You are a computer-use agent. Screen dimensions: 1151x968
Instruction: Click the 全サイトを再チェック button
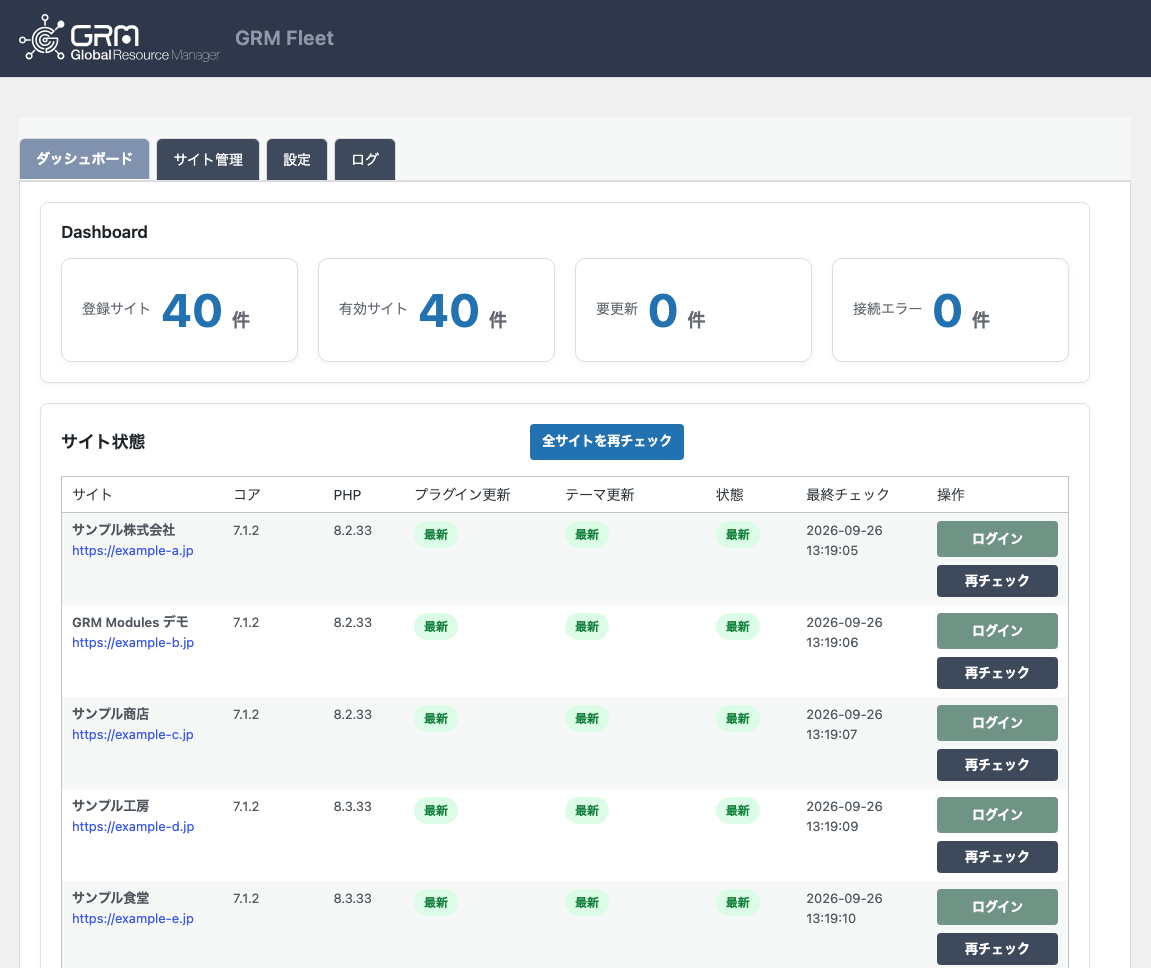point(607,442)
